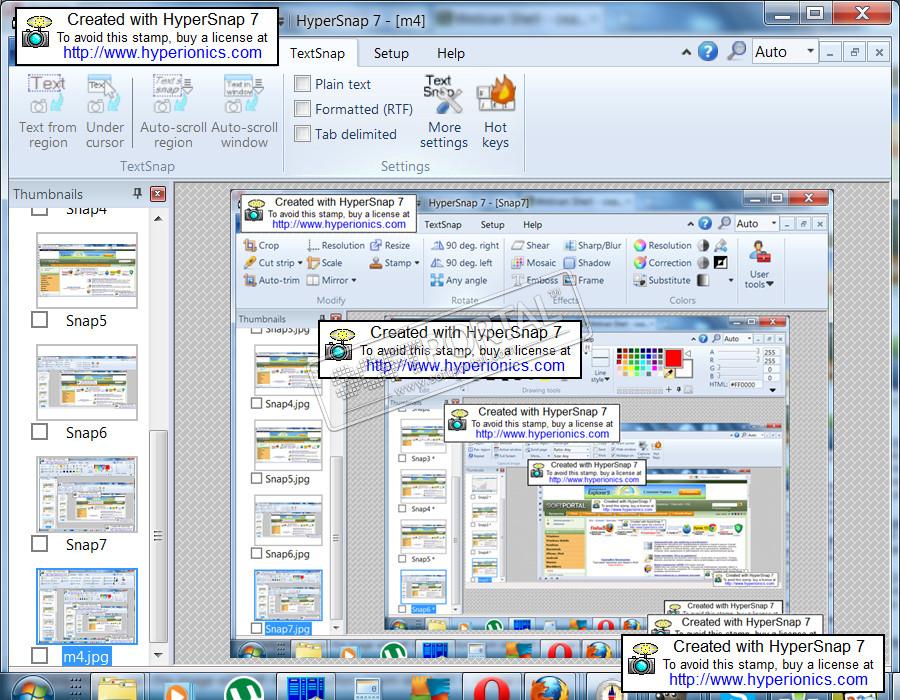Click the Thumbnails panel vertical scrollbar thumb

coord(158,536)
